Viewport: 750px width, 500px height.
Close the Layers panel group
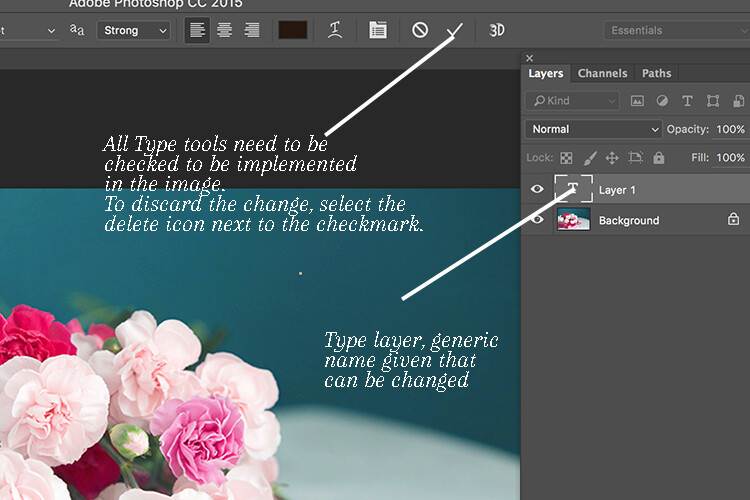coord(529,58)
